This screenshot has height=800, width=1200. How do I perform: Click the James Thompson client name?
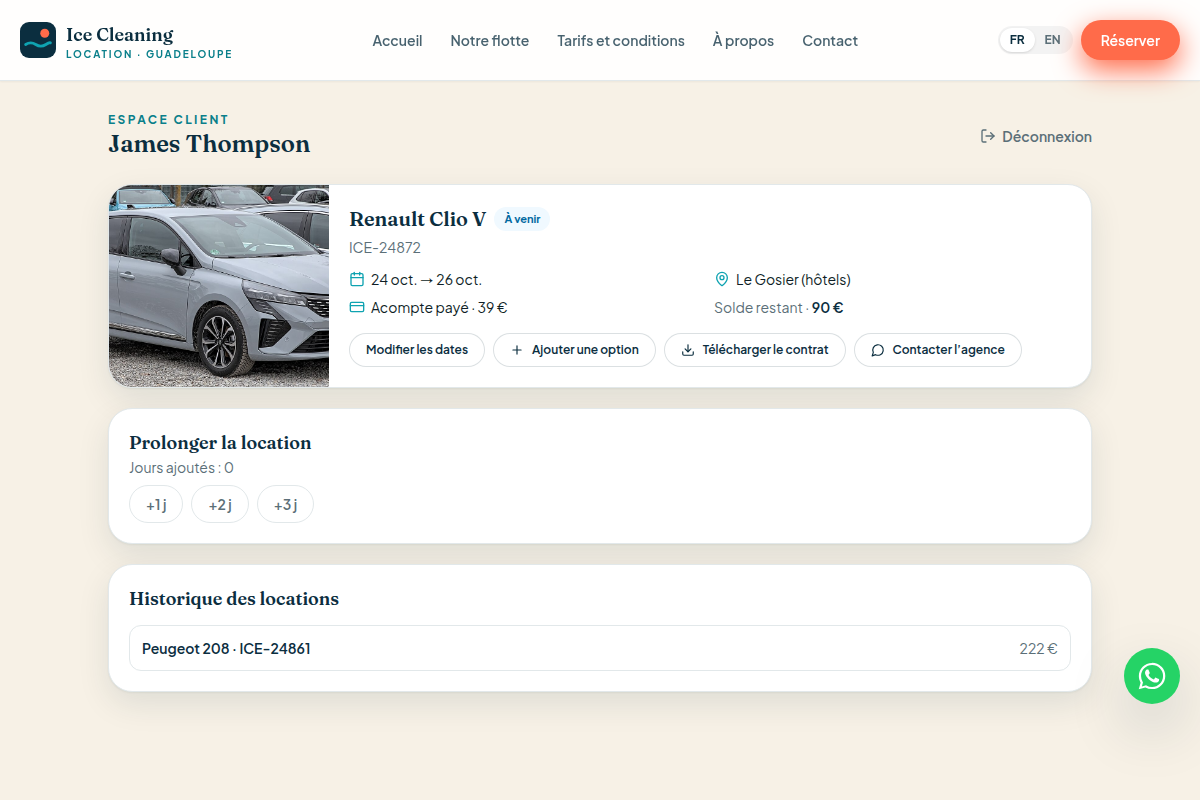coord(209,144)
